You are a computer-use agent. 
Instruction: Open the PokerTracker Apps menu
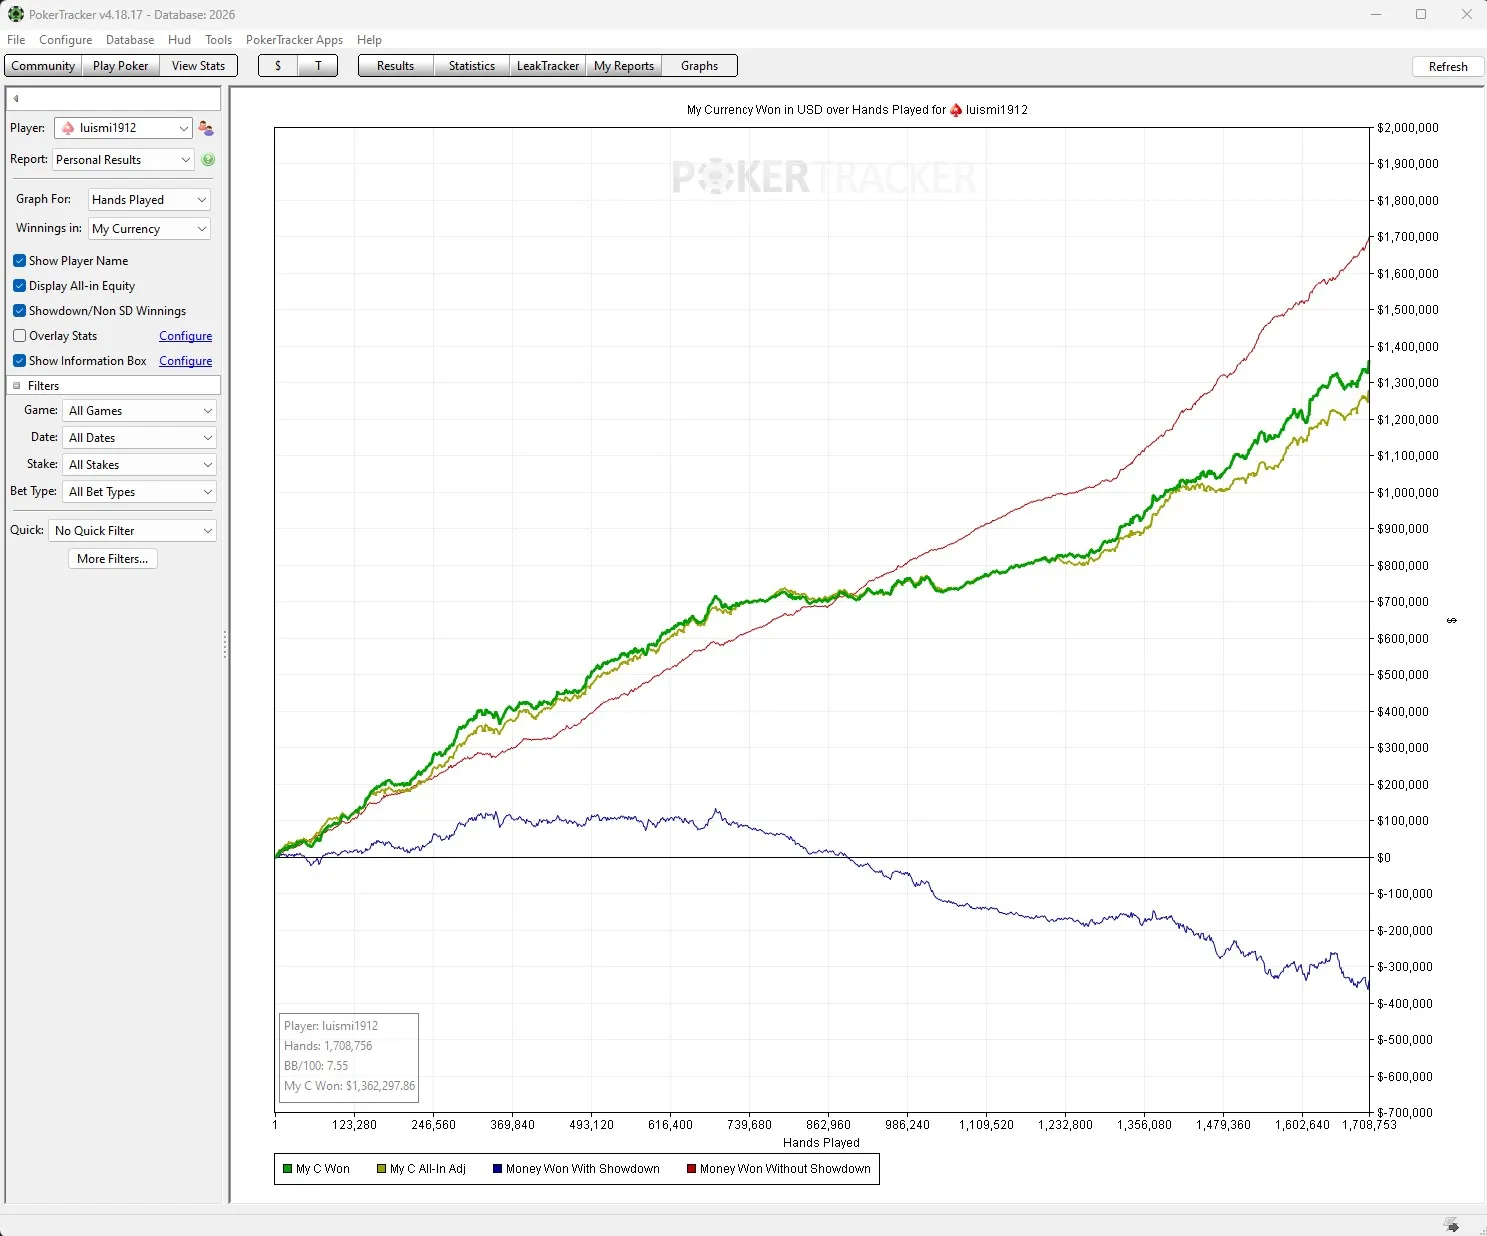294,40
